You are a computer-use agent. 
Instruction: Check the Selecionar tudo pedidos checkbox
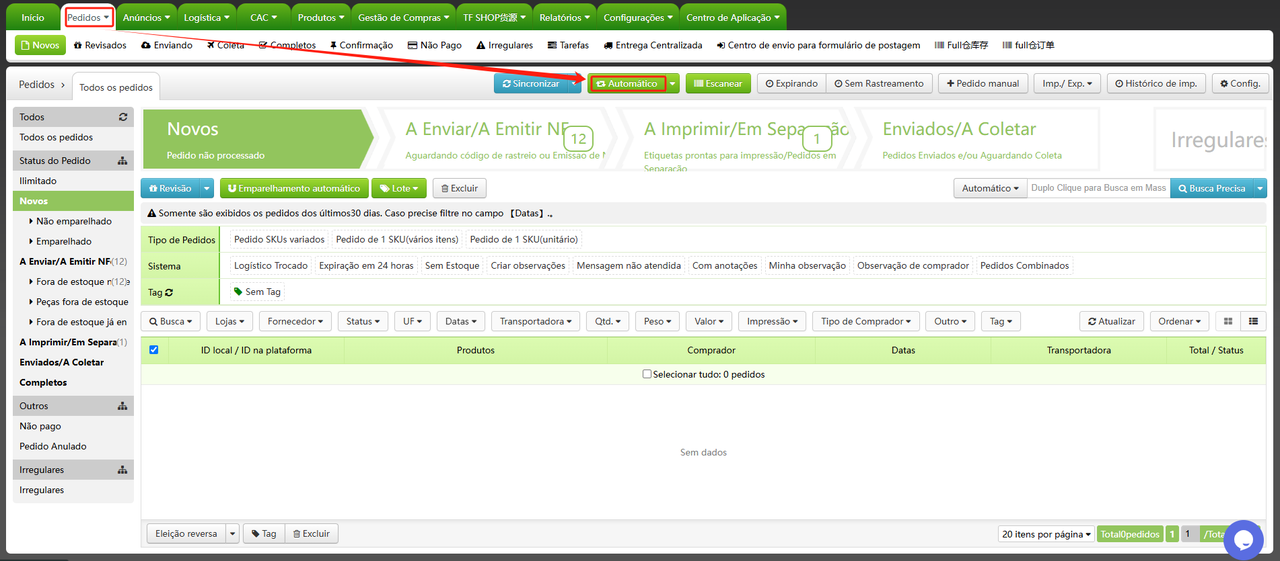(x=647, y=374)
